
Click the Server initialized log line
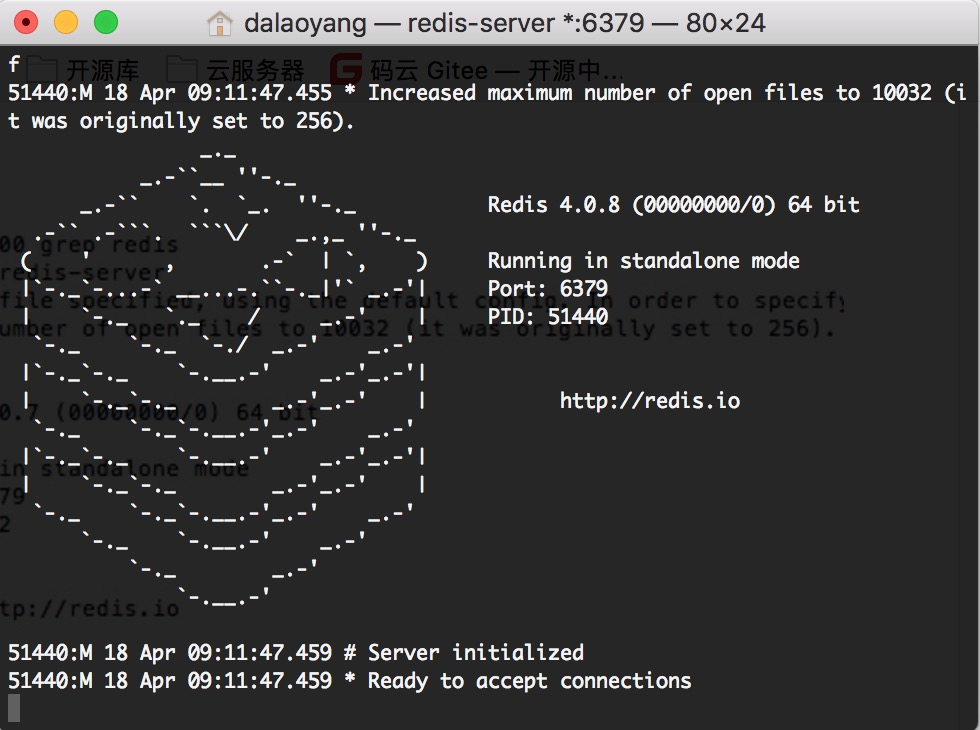click(296, 652)
